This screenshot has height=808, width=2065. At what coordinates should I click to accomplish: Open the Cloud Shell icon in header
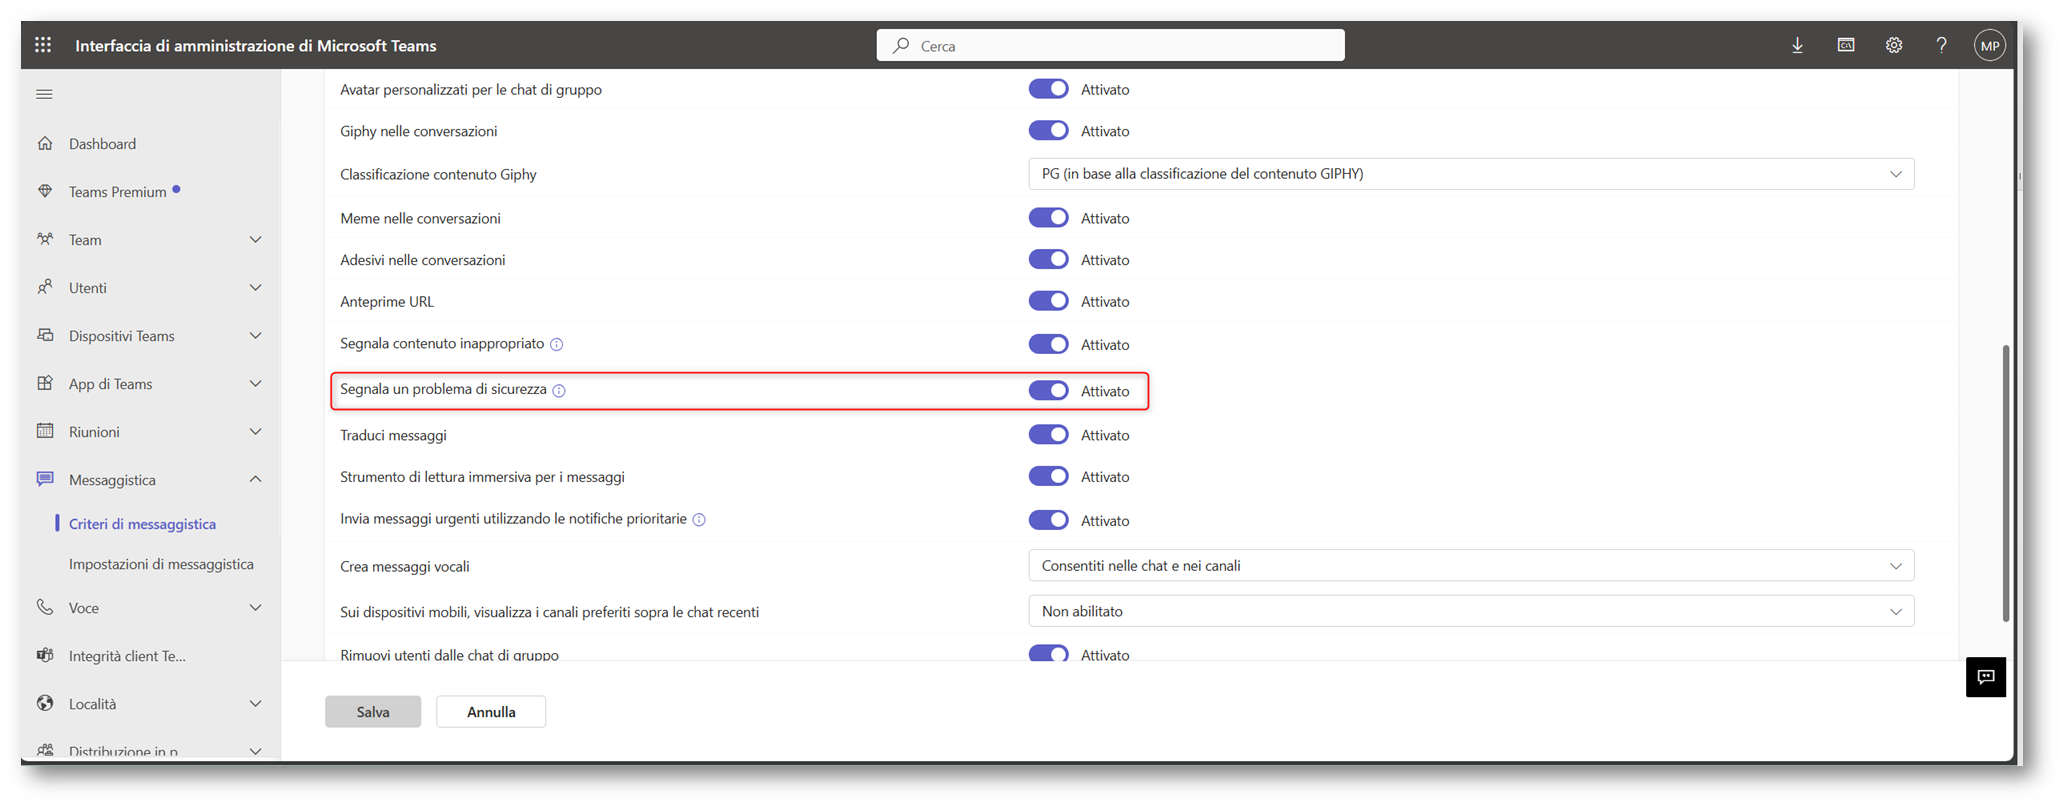click(1845, 45)
